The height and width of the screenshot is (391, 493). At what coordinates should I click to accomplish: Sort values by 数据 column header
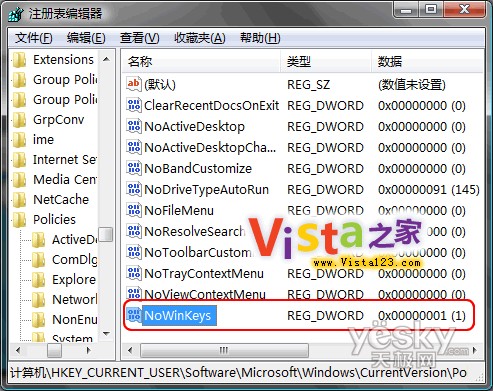pyautogui.click(x=427, y=62)
